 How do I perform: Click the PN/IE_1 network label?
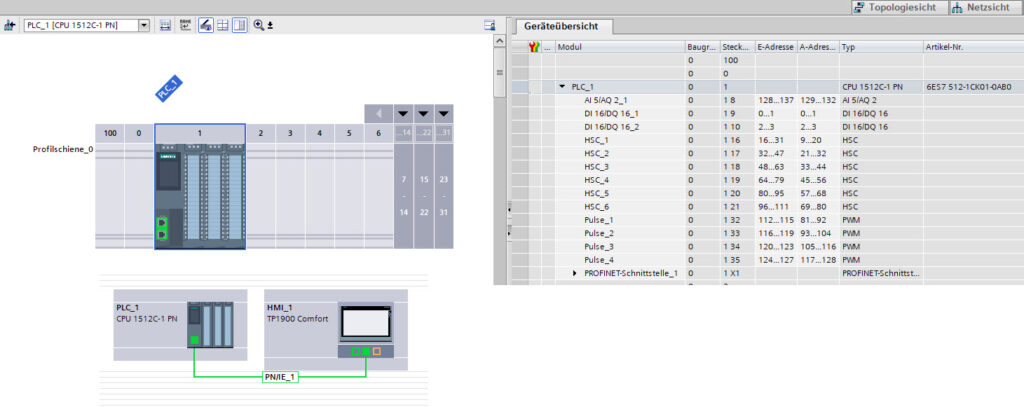(x=280, y=377)
